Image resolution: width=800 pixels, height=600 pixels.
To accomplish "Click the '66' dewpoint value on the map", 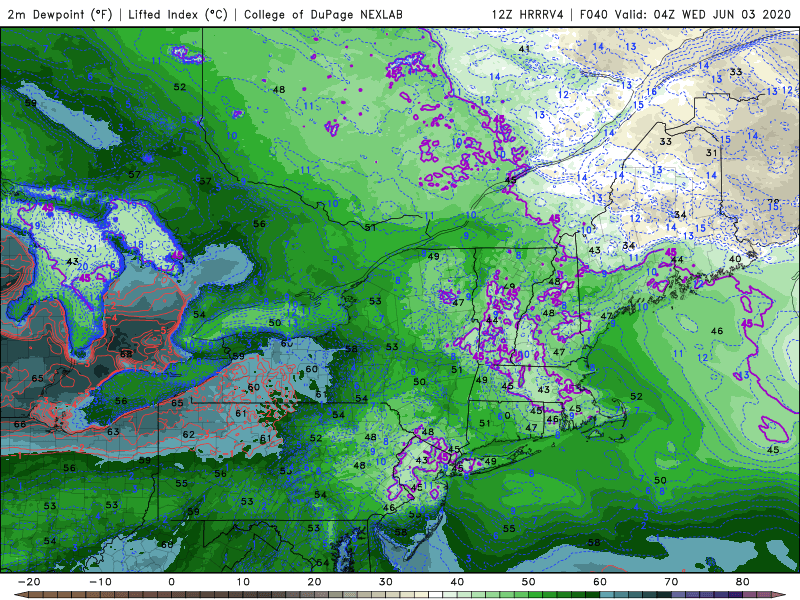I will (x=20, y=424).
